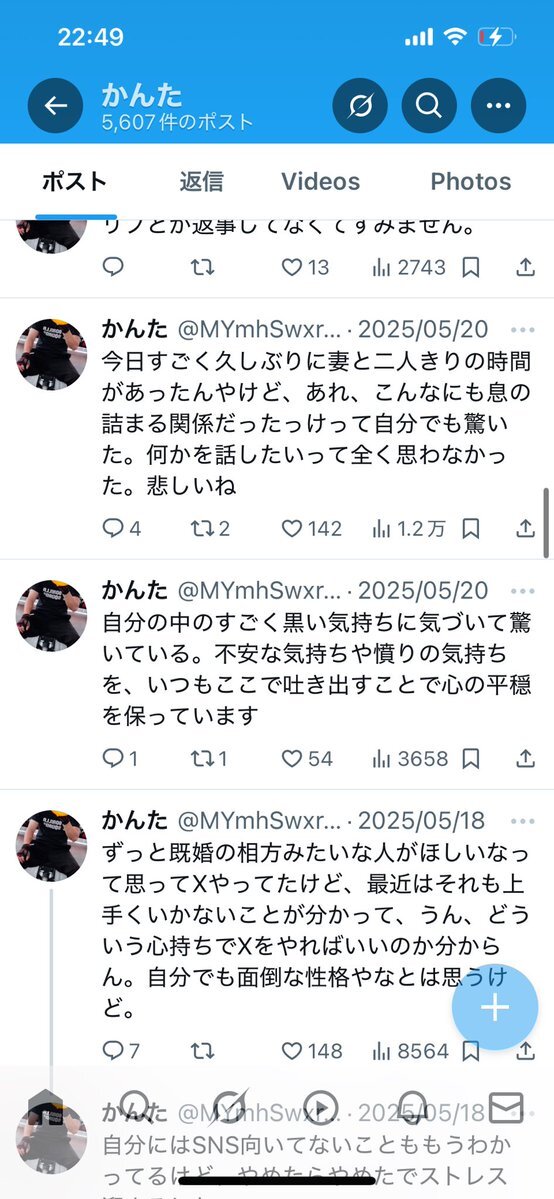This screenshot has width=554, height=1199.
Task: Bookmark the post with 1.2万 views
Action: tap(471, 528)
